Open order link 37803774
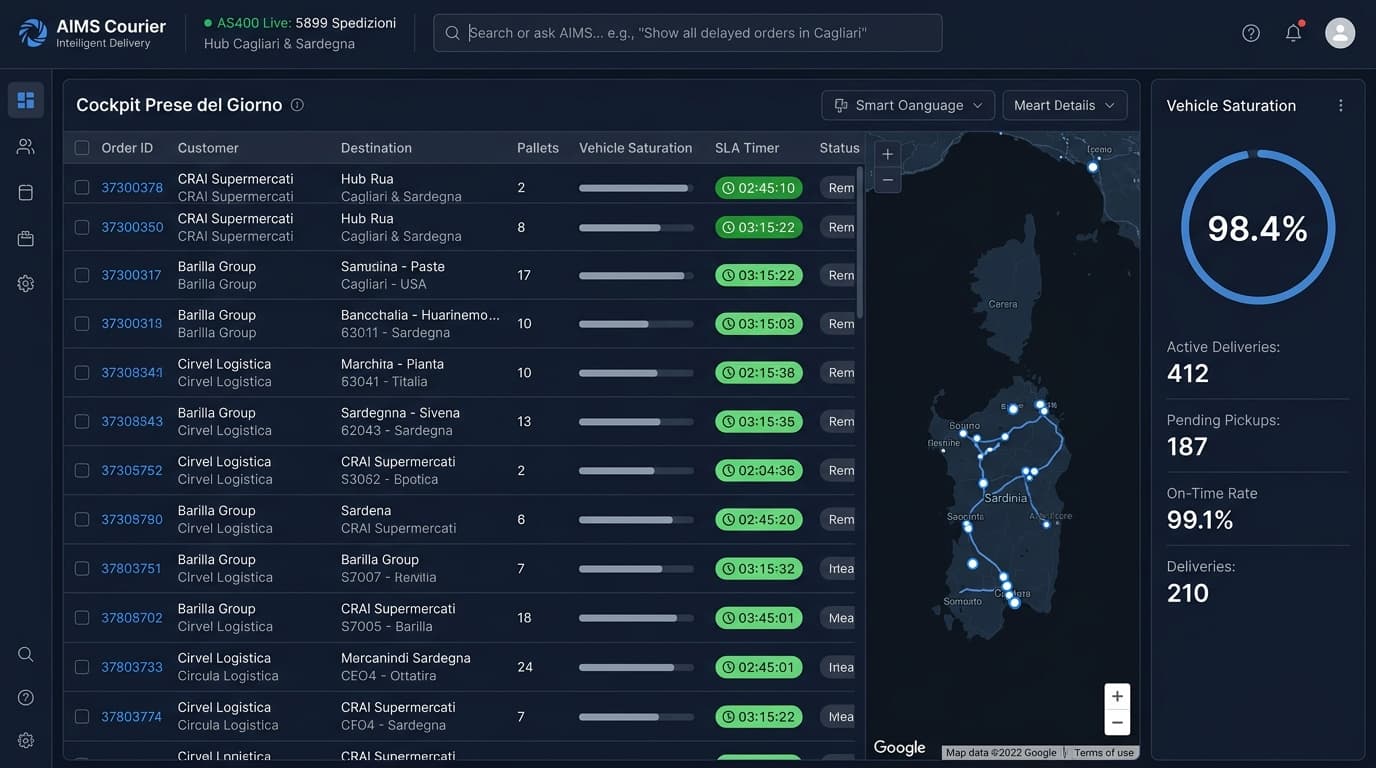The width and height of the screenshot is (1376, 768). click(132, 716)
